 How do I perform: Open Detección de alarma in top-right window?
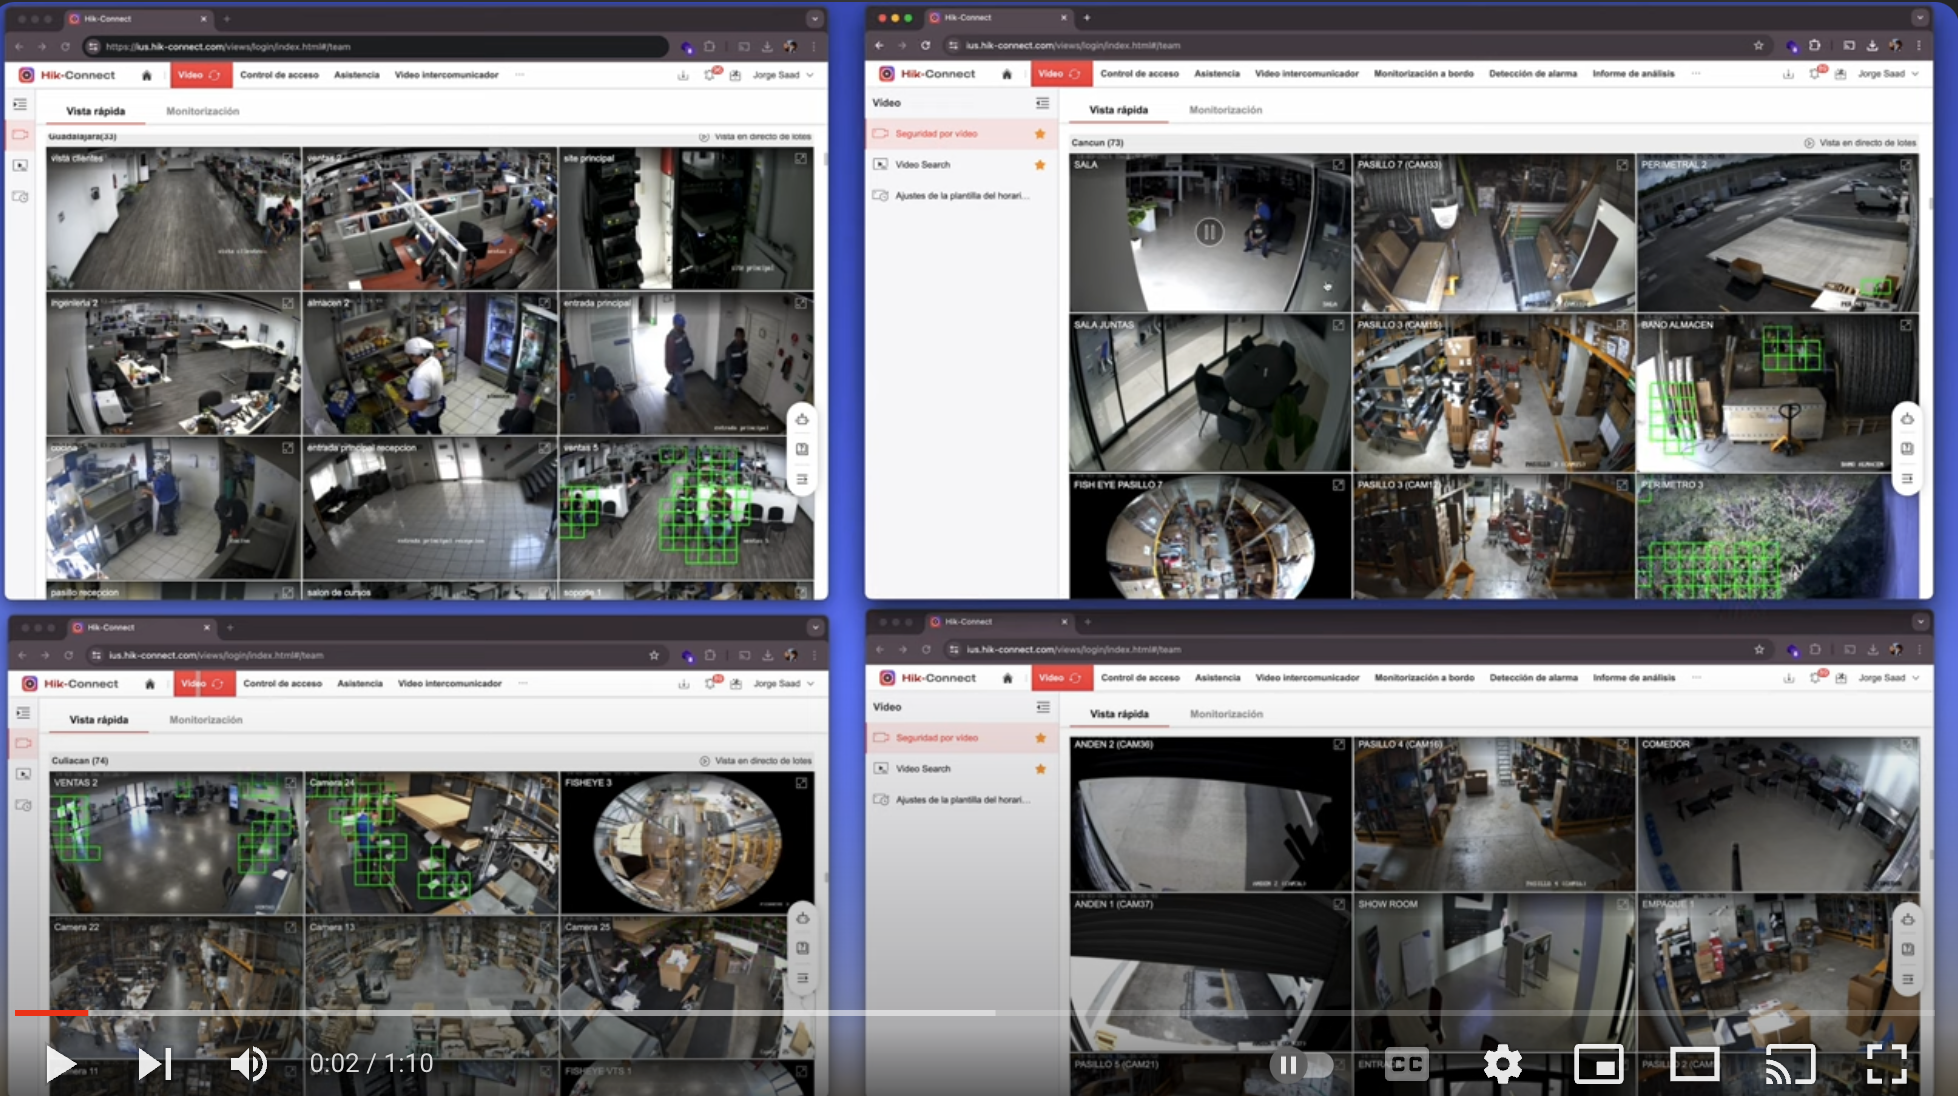click(1532, 74)
